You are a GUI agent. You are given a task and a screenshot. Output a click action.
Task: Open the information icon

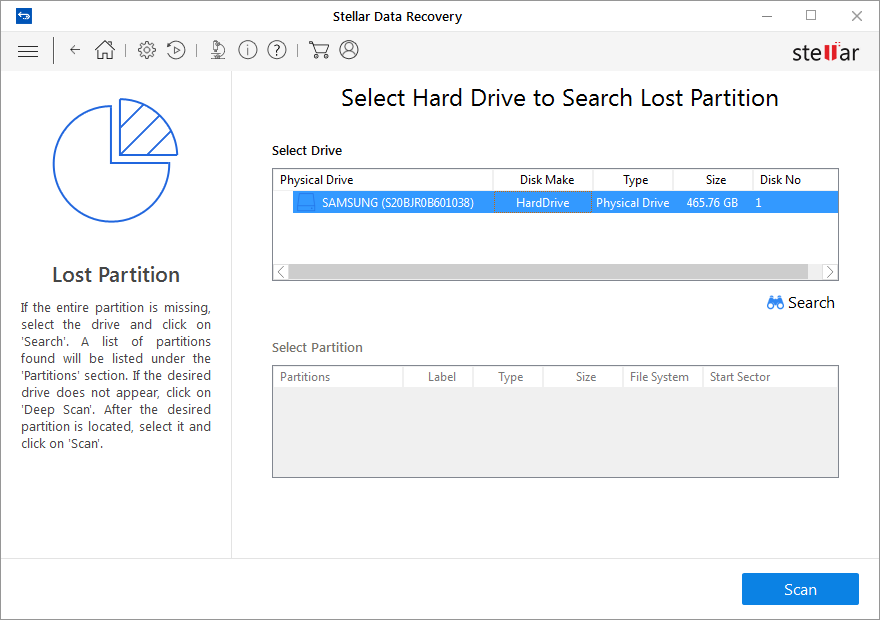(x=248, y=50)
